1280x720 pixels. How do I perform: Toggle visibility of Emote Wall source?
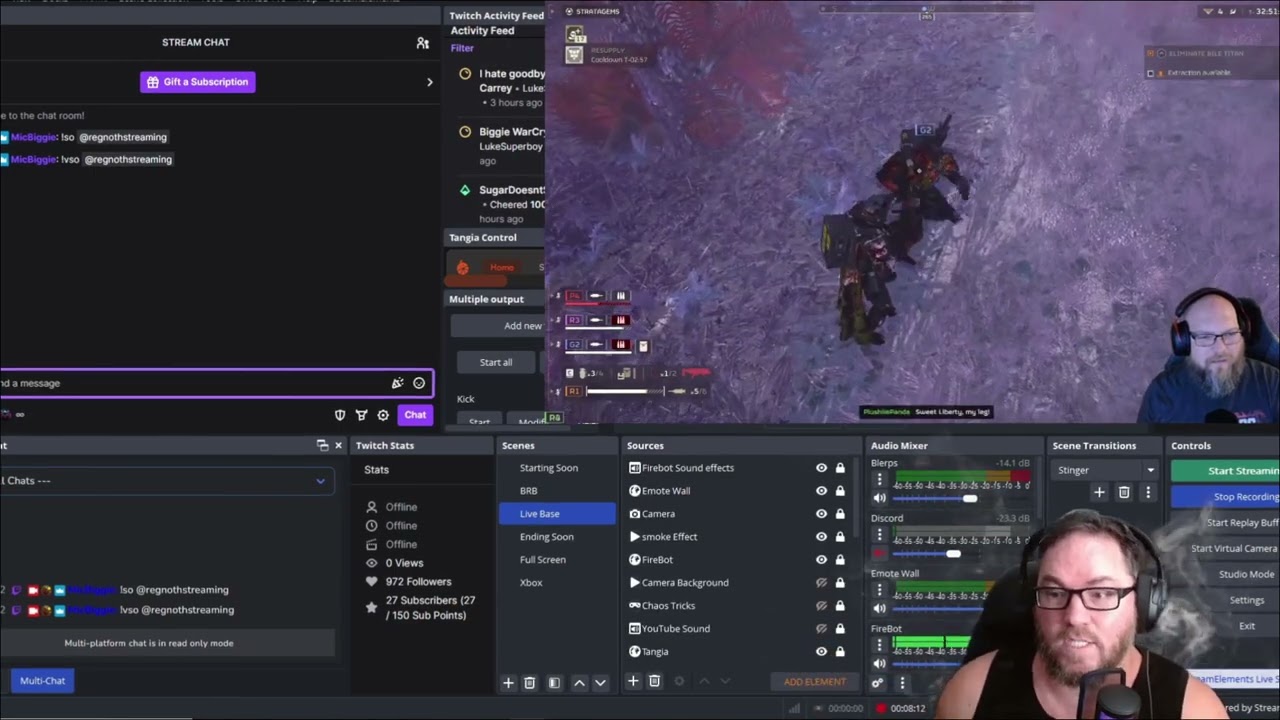[x=821, y=491]
